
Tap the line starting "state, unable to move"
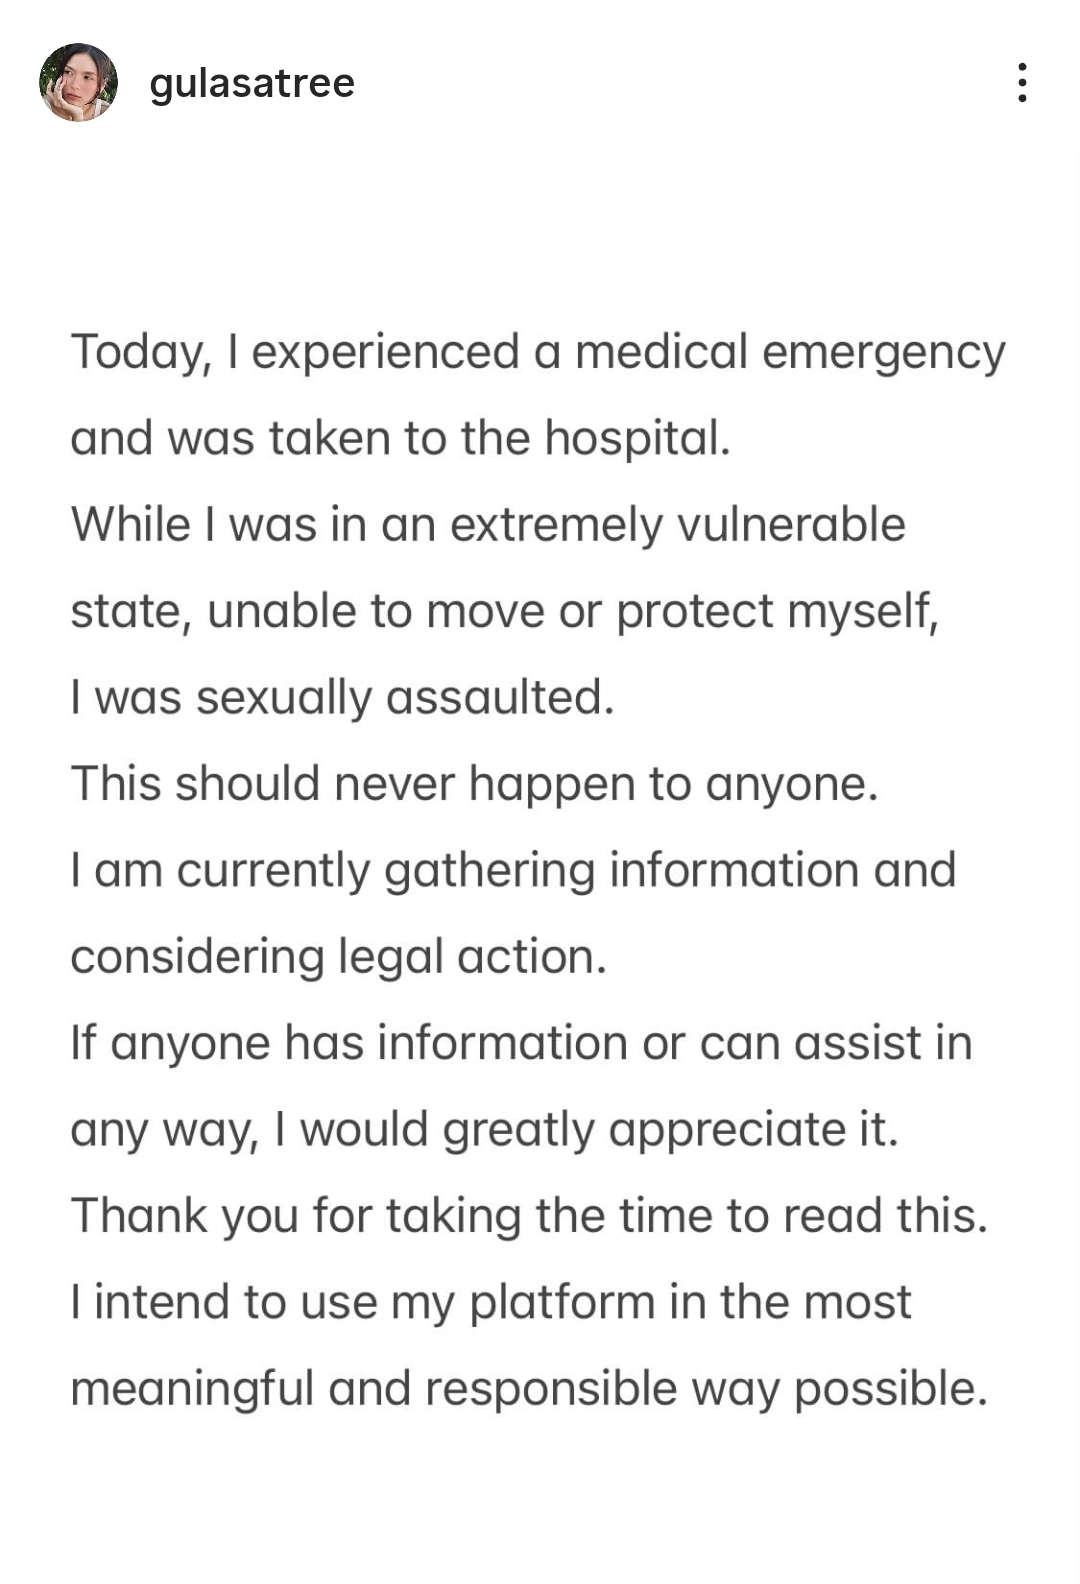[504, 611]
